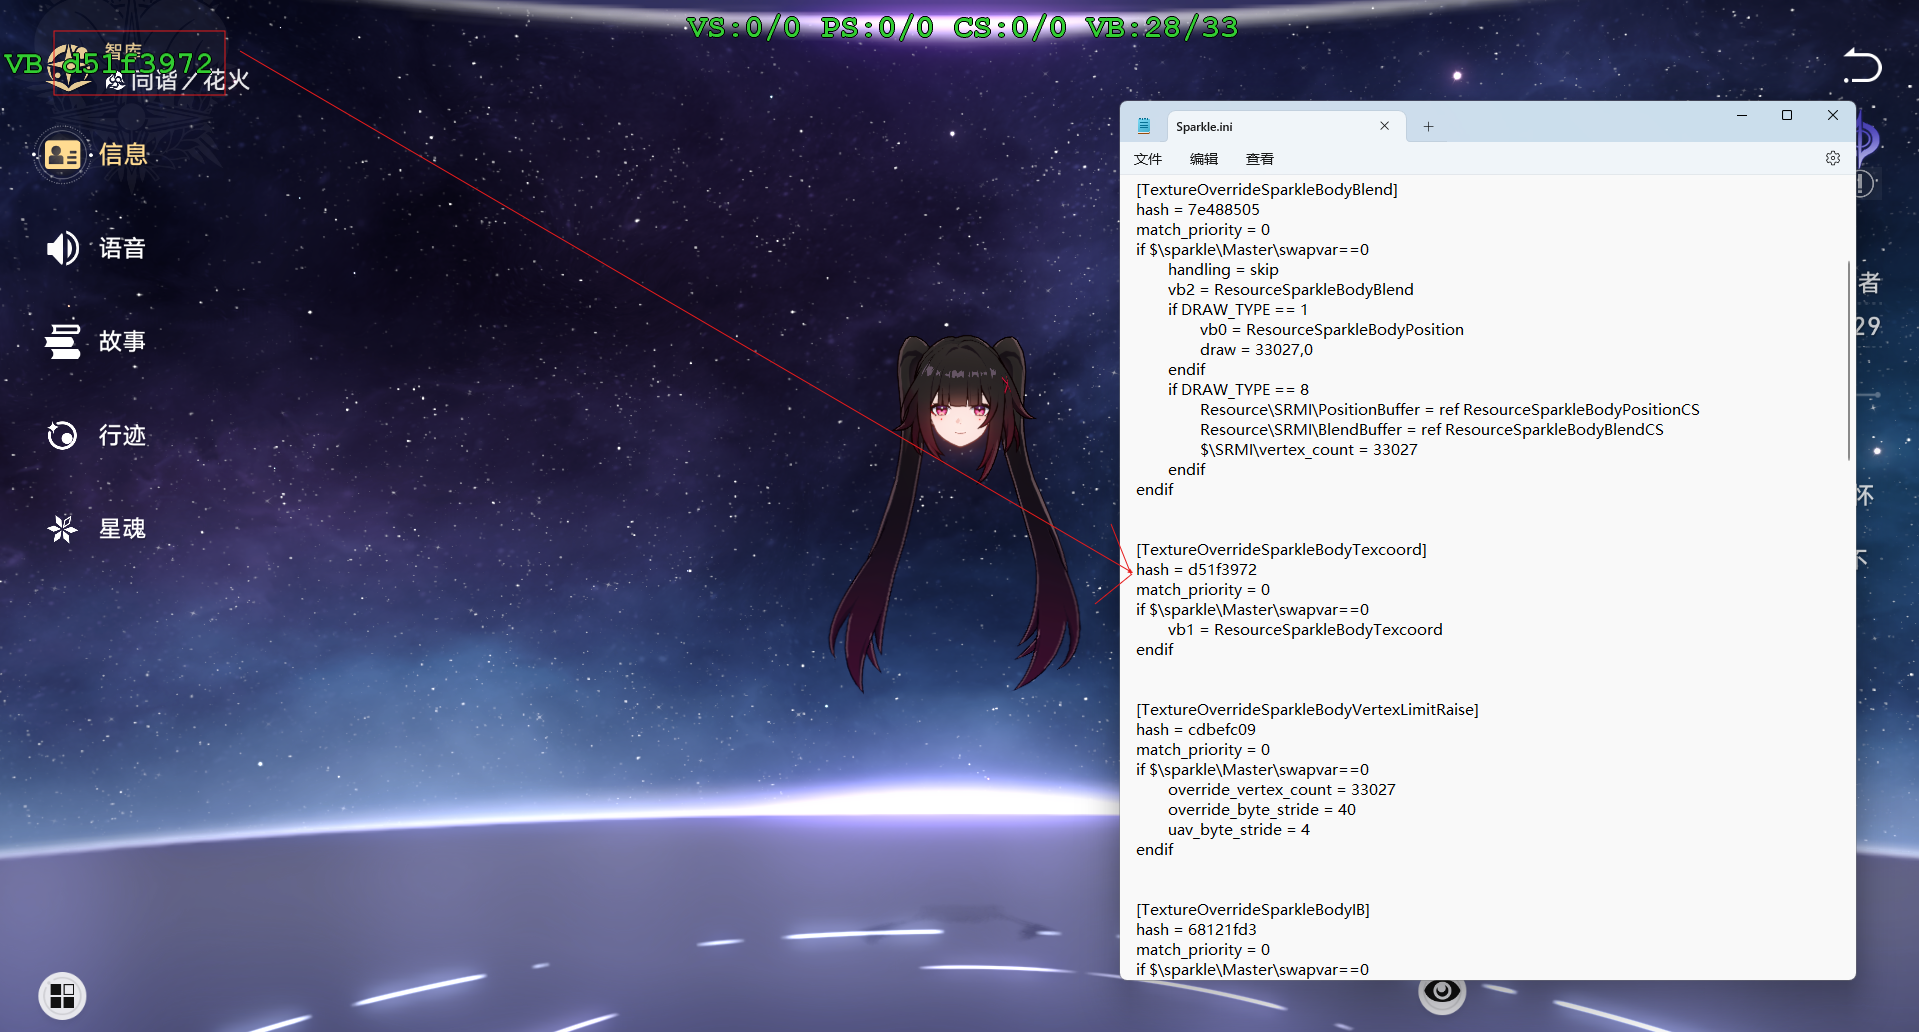Viewport: 1919px width, 1032px height.
Task: Click the line 'handling = skip'
Action: coord(1223,270)
